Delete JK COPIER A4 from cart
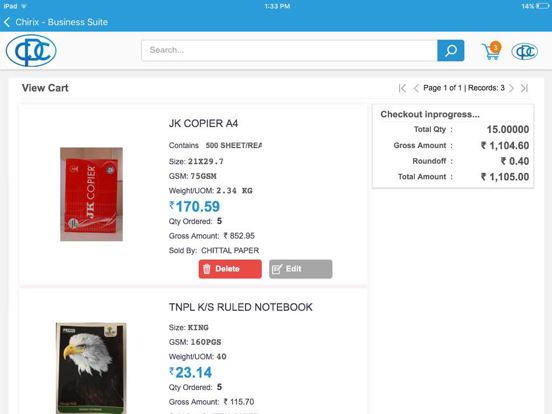552x414 pixels. (x=230, y=269)
